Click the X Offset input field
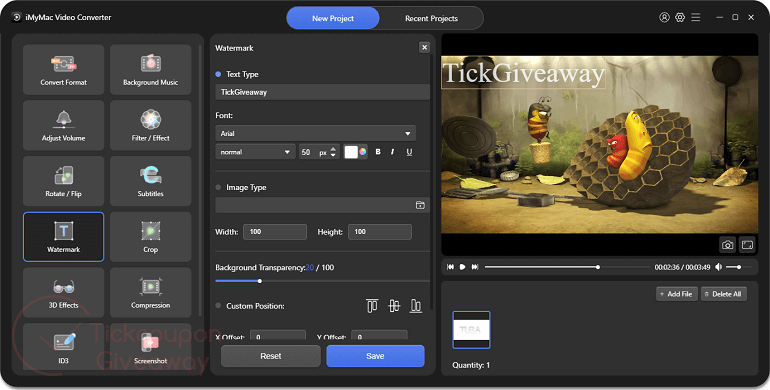 (278, 335)
